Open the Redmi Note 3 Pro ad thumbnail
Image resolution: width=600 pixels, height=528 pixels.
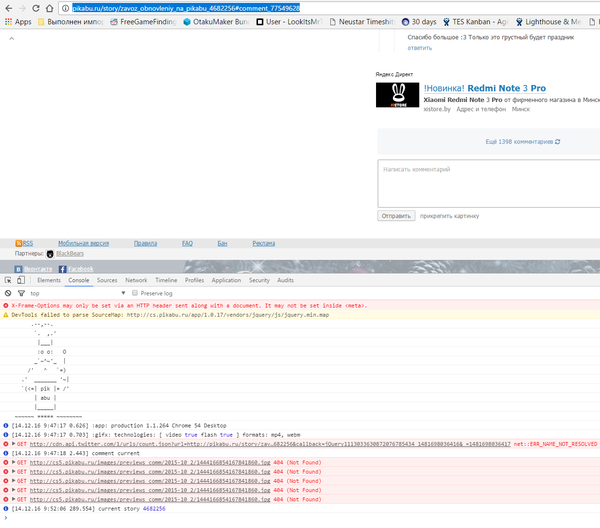pos(397,95)
